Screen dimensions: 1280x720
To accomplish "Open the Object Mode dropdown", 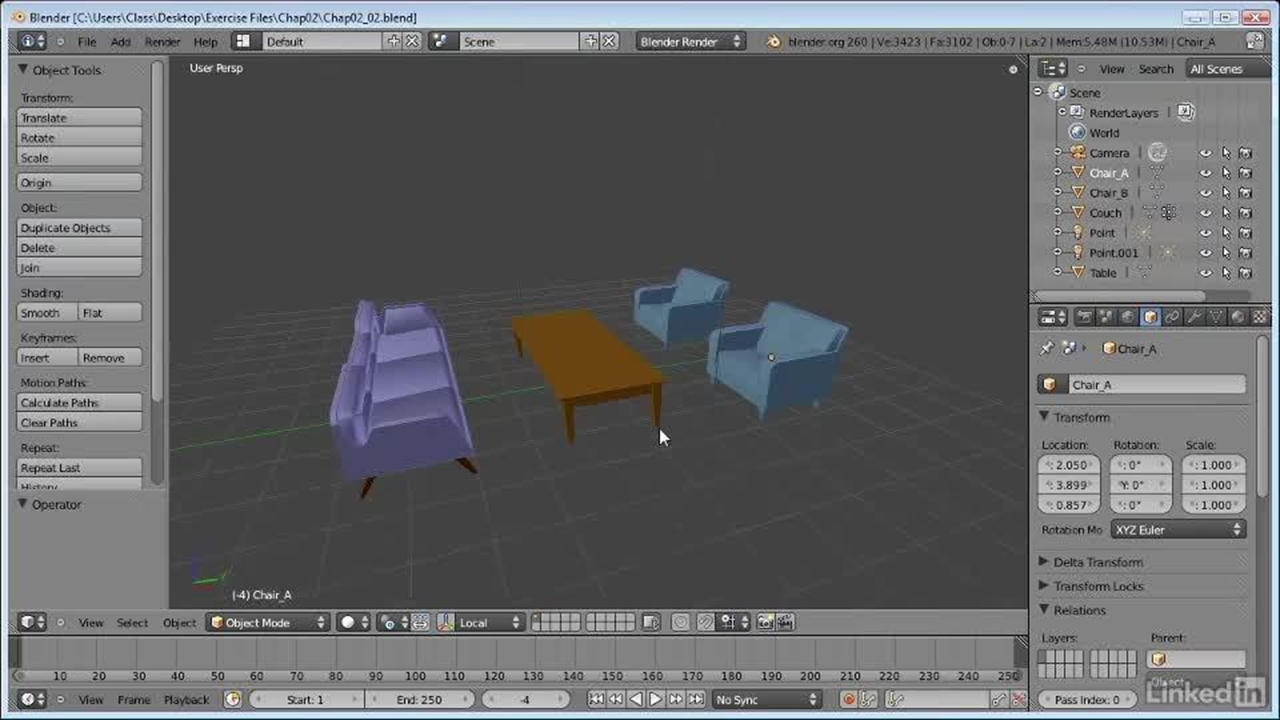I will (x=267, y=623).
